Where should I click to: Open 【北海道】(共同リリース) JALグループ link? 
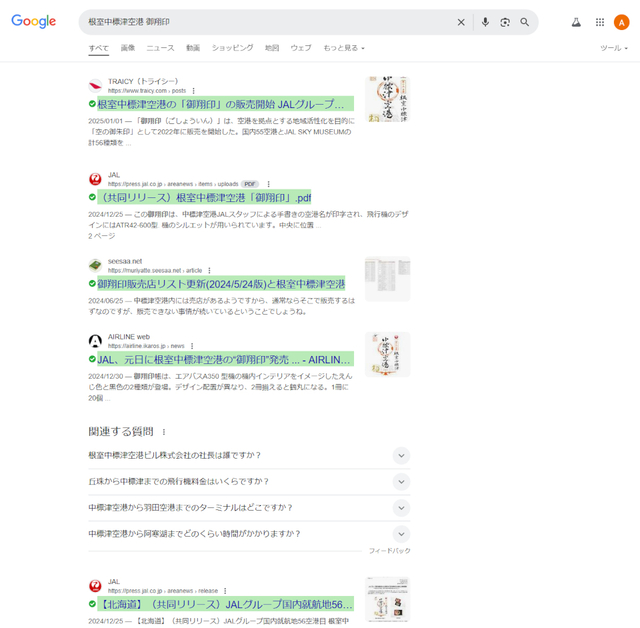[x=225, y=604]
